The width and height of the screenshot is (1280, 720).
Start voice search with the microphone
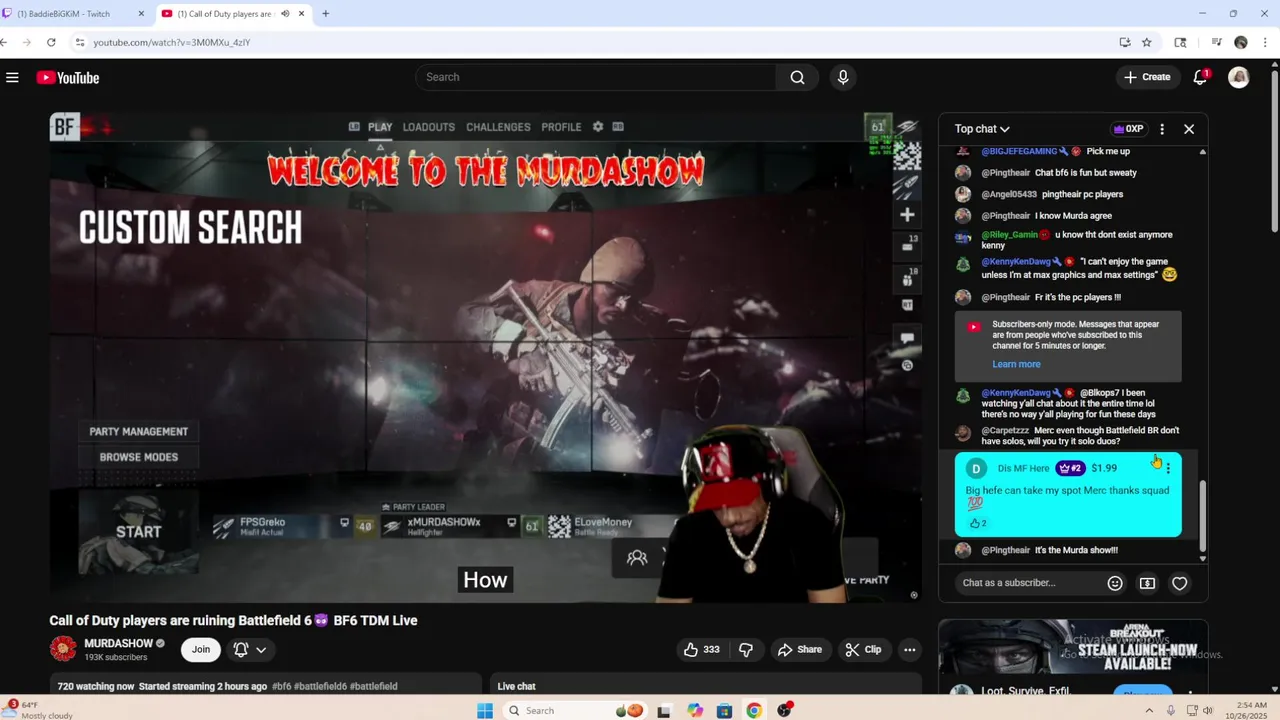pos(843,77)
